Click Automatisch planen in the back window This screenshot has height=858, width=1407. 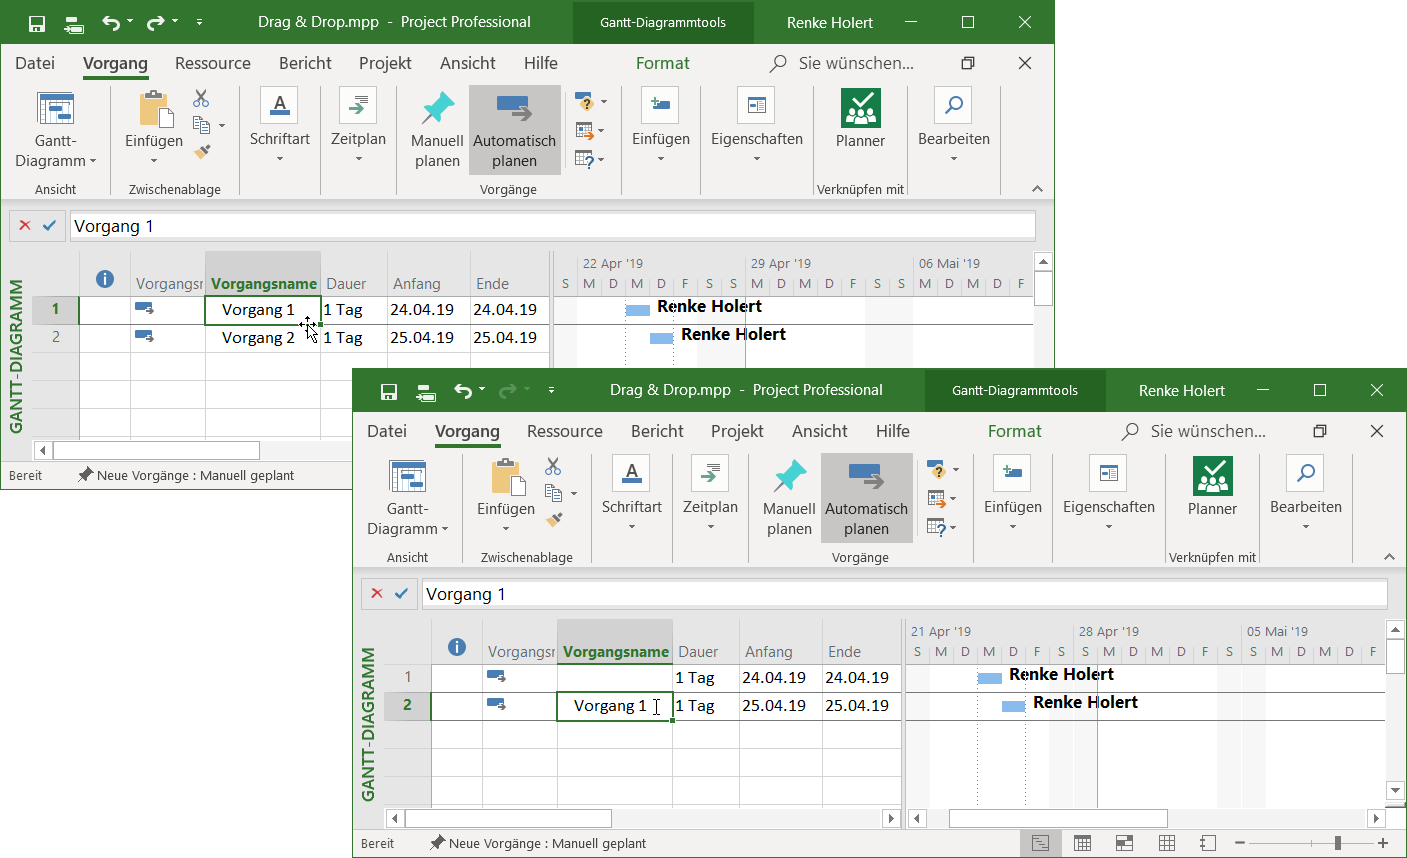pos(514,129)
